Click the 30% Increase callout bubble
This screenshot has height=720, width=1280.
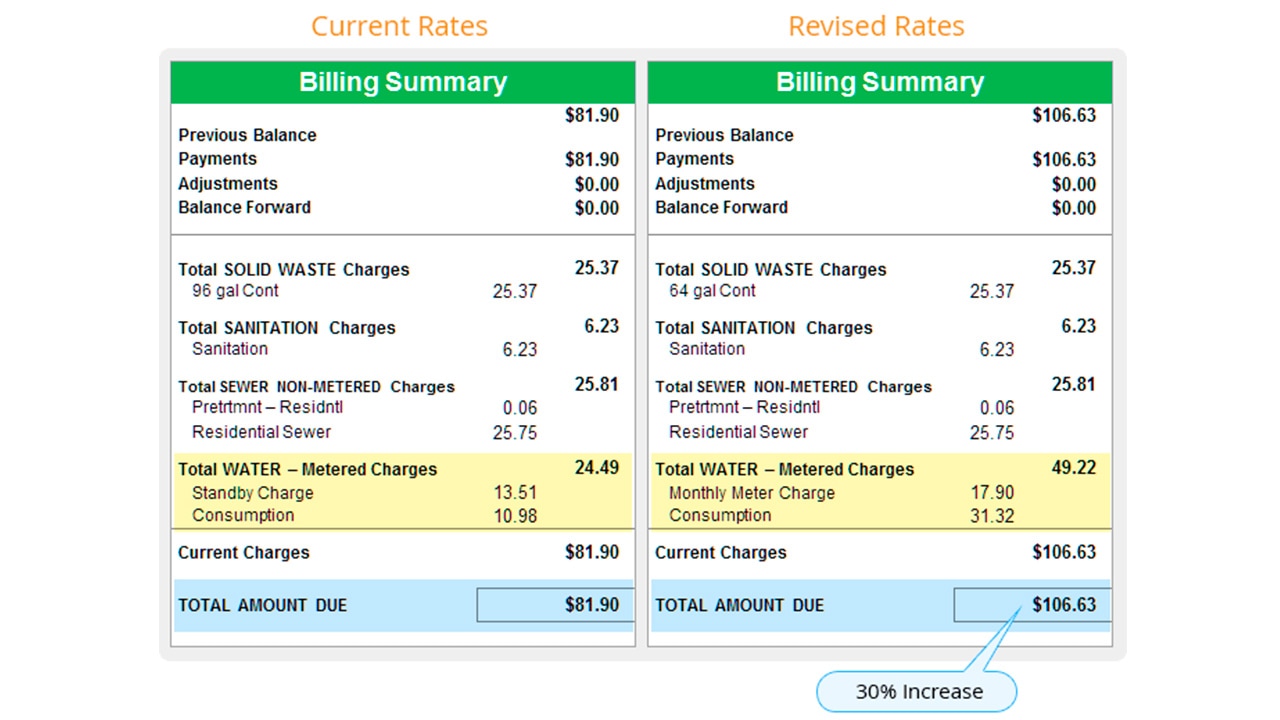[916, 691]
